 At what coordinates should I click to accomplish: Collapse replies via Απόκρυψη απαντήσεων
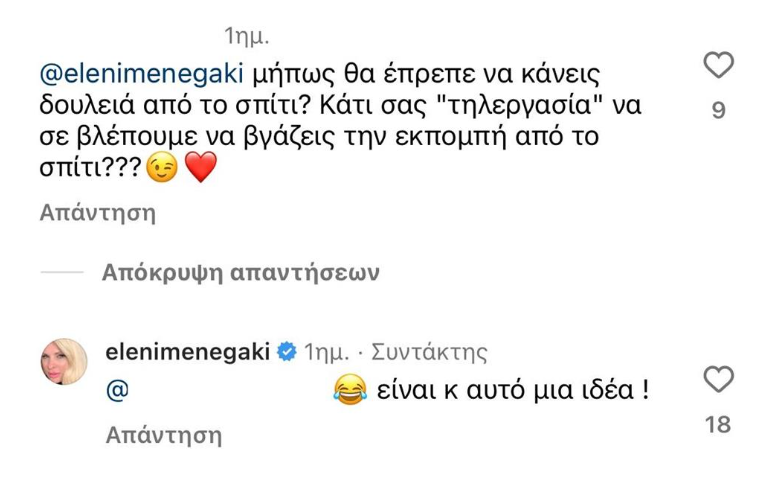click(242, 273)
